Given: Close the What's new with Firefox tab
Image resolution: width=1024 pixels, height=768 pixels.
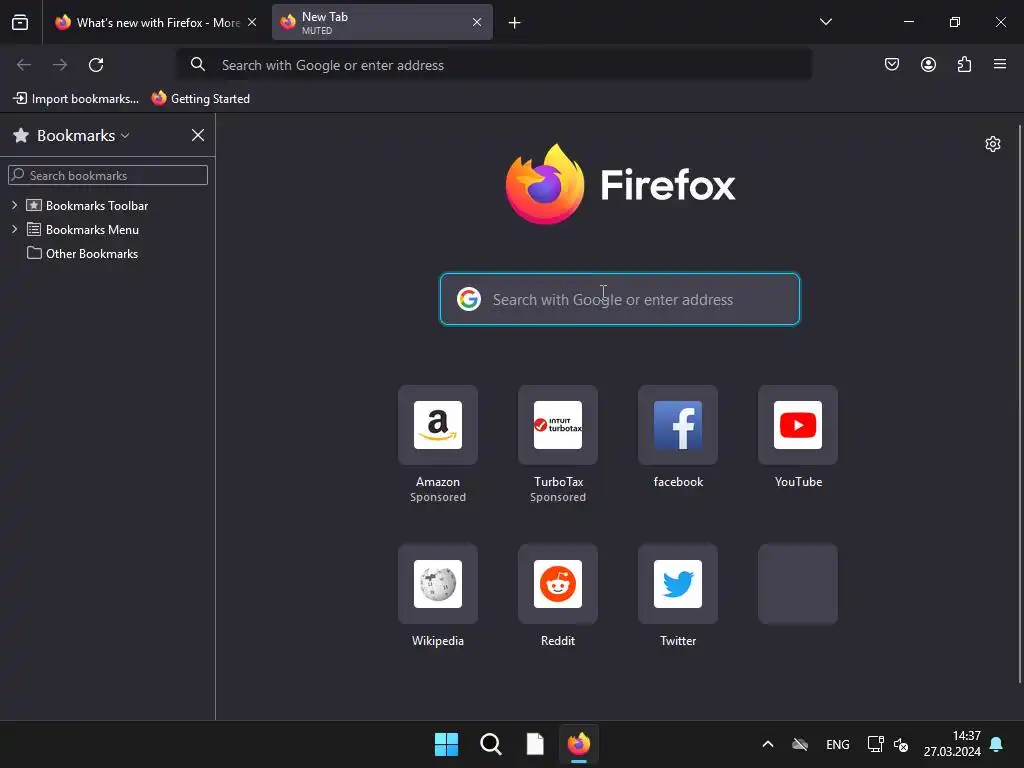Looking at the screenshot, I should coord(252,23).
